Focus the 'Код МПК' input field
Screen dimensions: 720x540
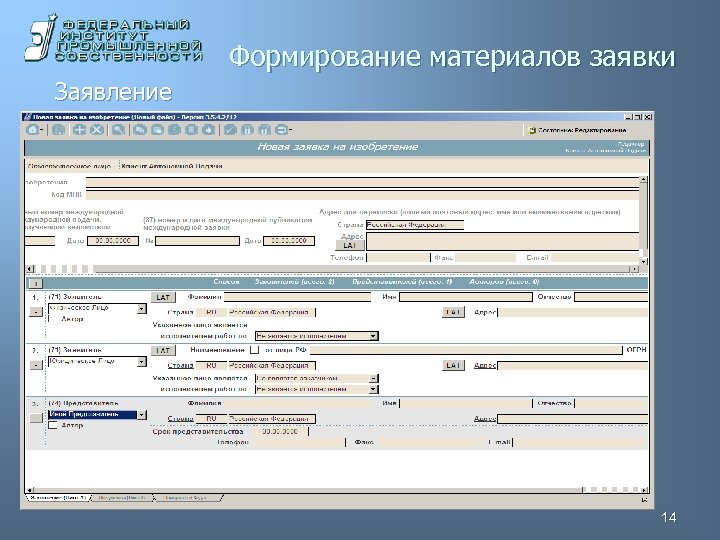pos(363,195)
